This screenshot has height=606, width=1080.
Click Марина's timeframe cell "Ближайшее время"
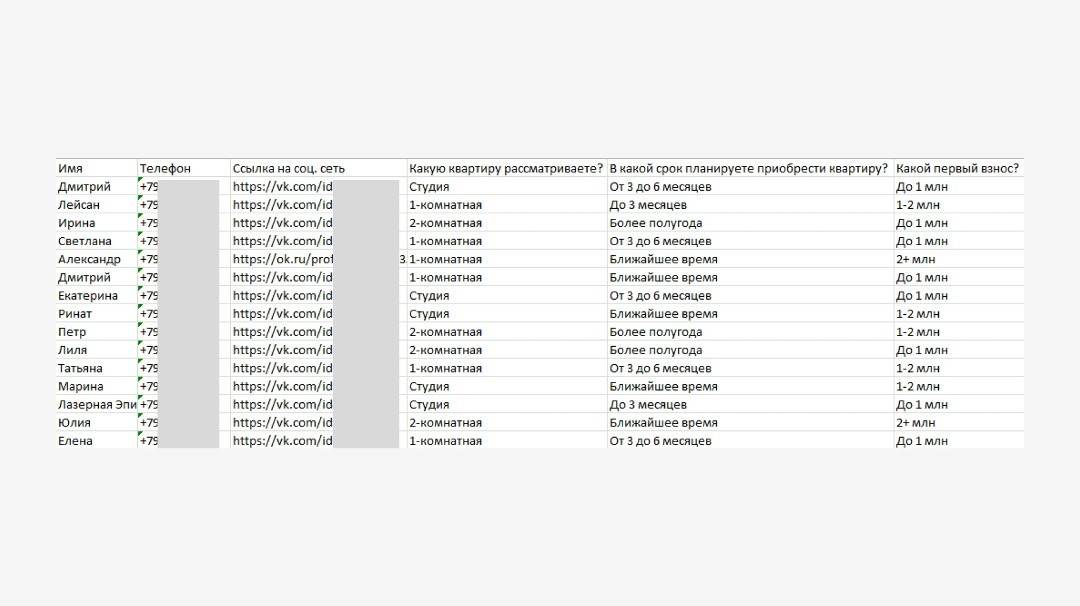663,387
